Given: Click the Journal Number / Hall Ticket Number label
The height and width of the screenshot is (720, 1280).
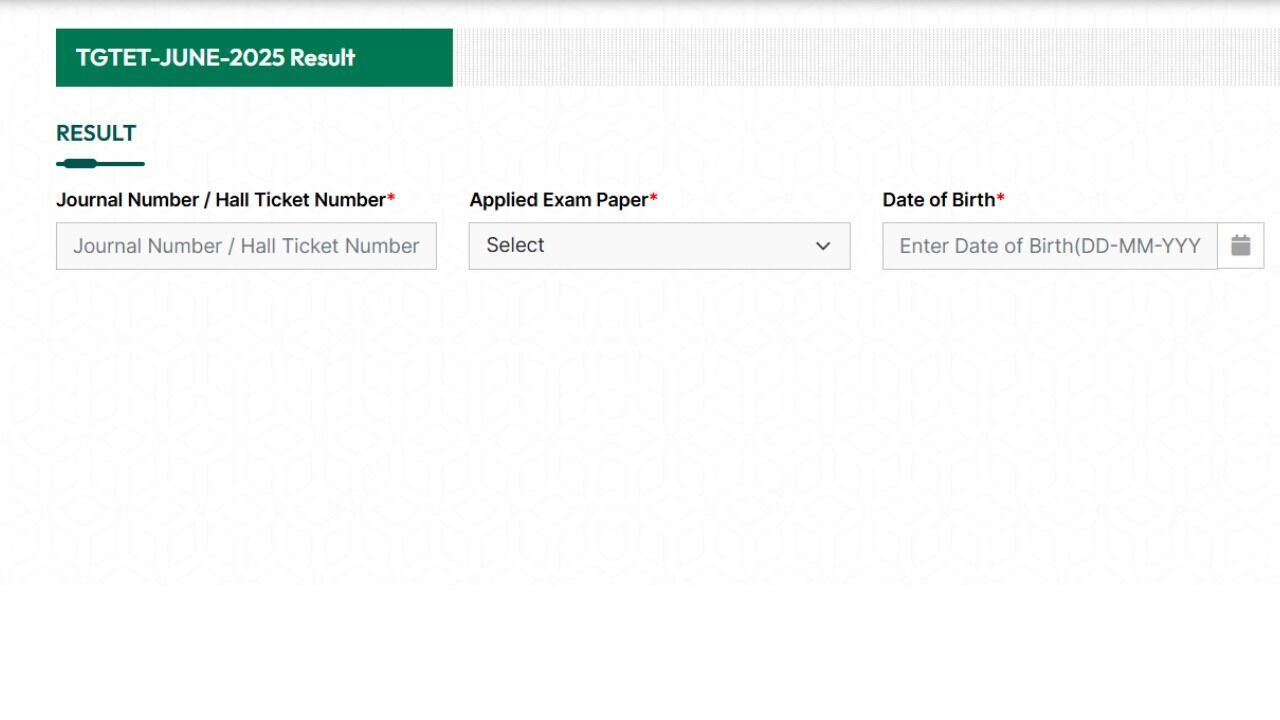Looking at the screenshot, I should point(220,200).
